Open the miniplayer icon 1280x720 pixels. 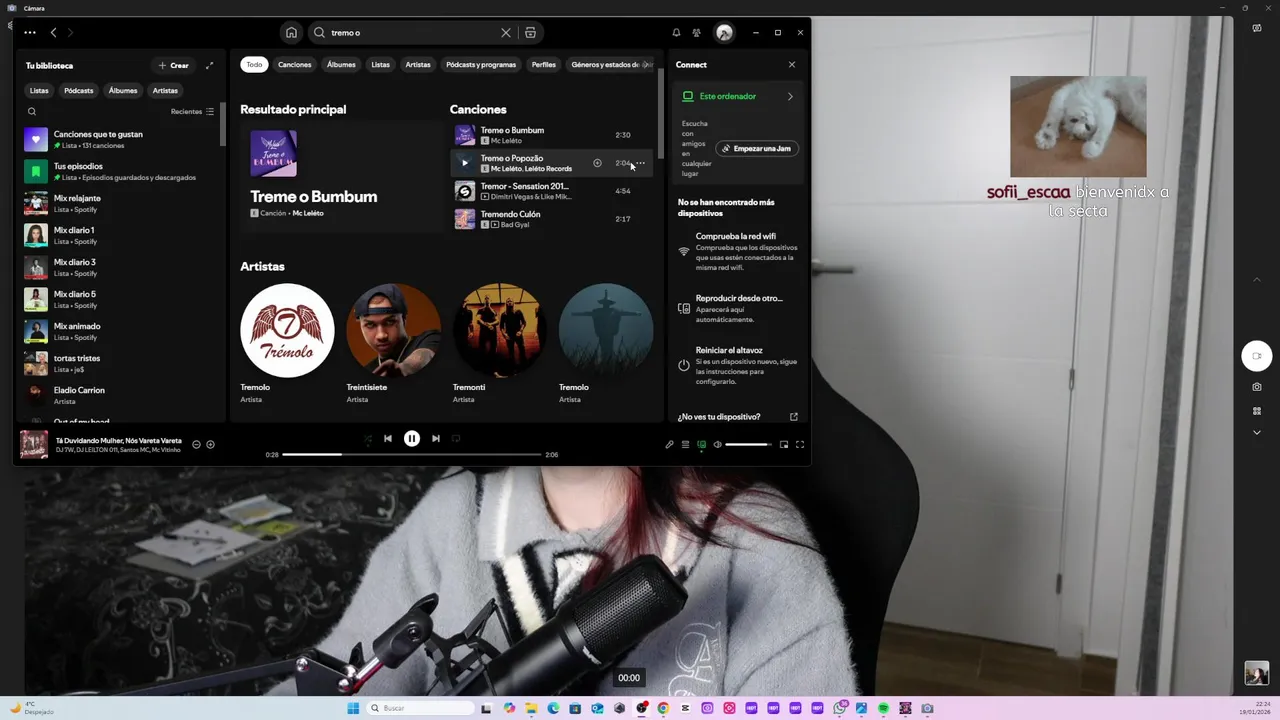784,444
